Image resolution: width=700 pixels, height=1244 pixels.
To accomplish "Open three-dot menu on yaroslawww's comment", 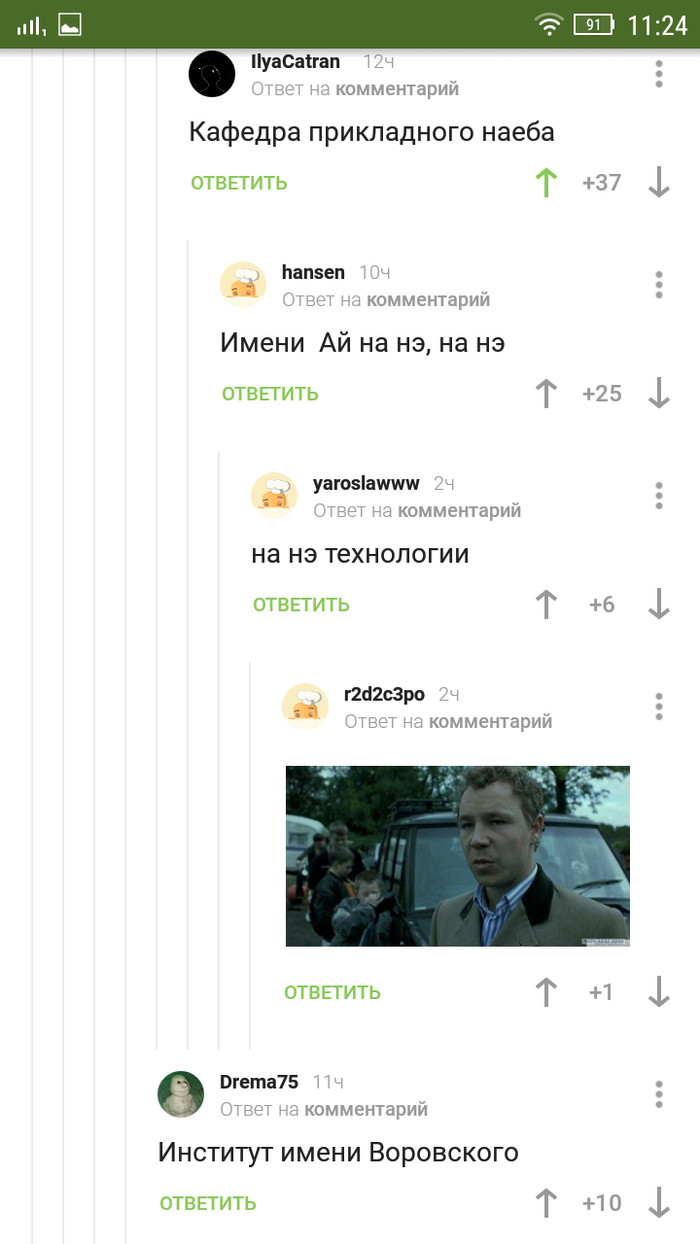I will 659,495.
